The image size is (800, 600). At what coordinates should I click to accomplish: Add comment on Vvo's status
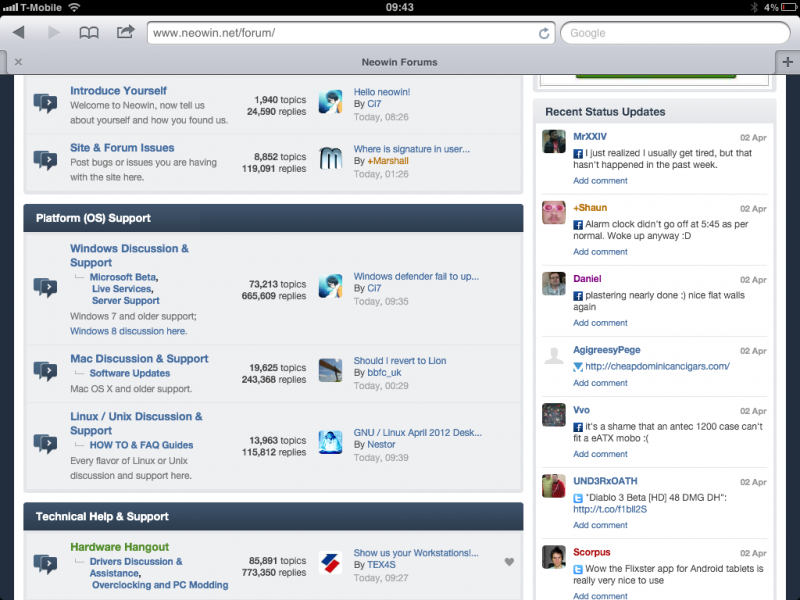[600, 454]
